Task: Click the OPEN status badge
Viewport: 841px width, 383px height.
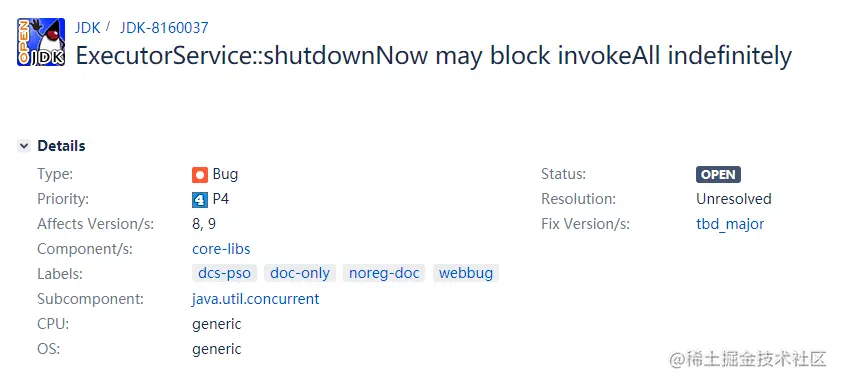Action: coord(719,175)
